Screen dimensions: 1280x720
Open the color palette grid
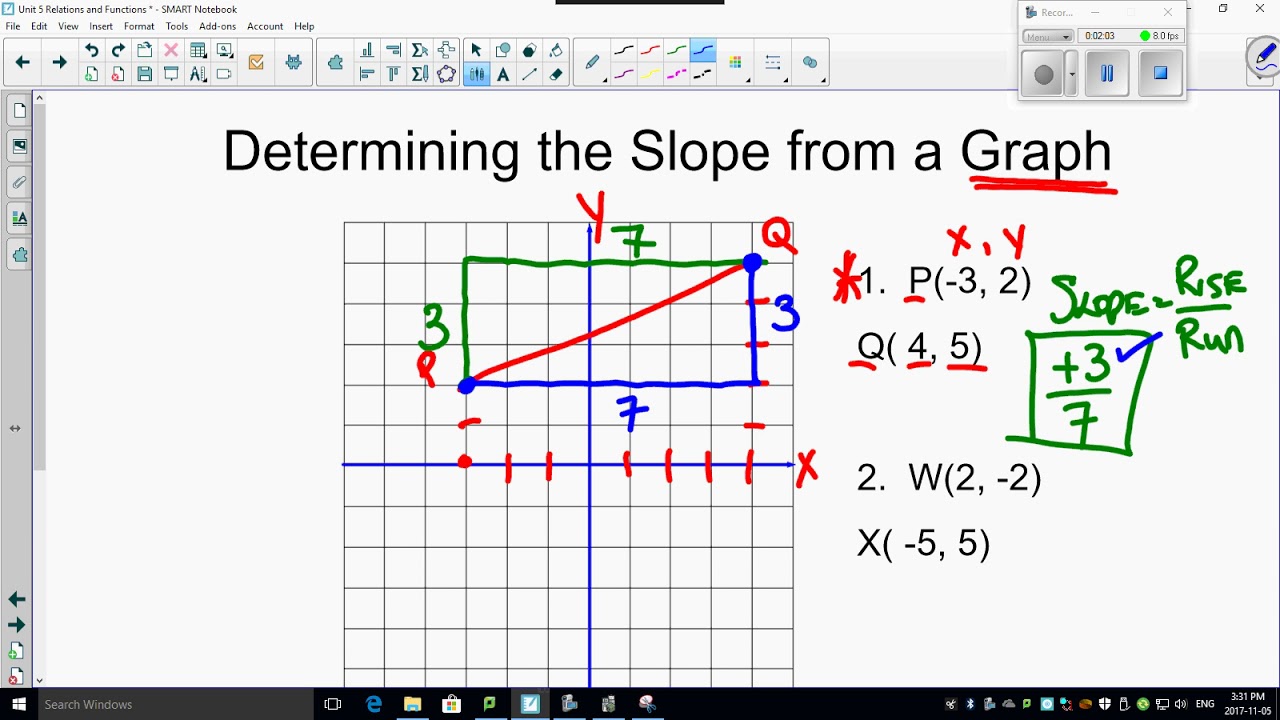pyautogui.click(x=736, y=62)
